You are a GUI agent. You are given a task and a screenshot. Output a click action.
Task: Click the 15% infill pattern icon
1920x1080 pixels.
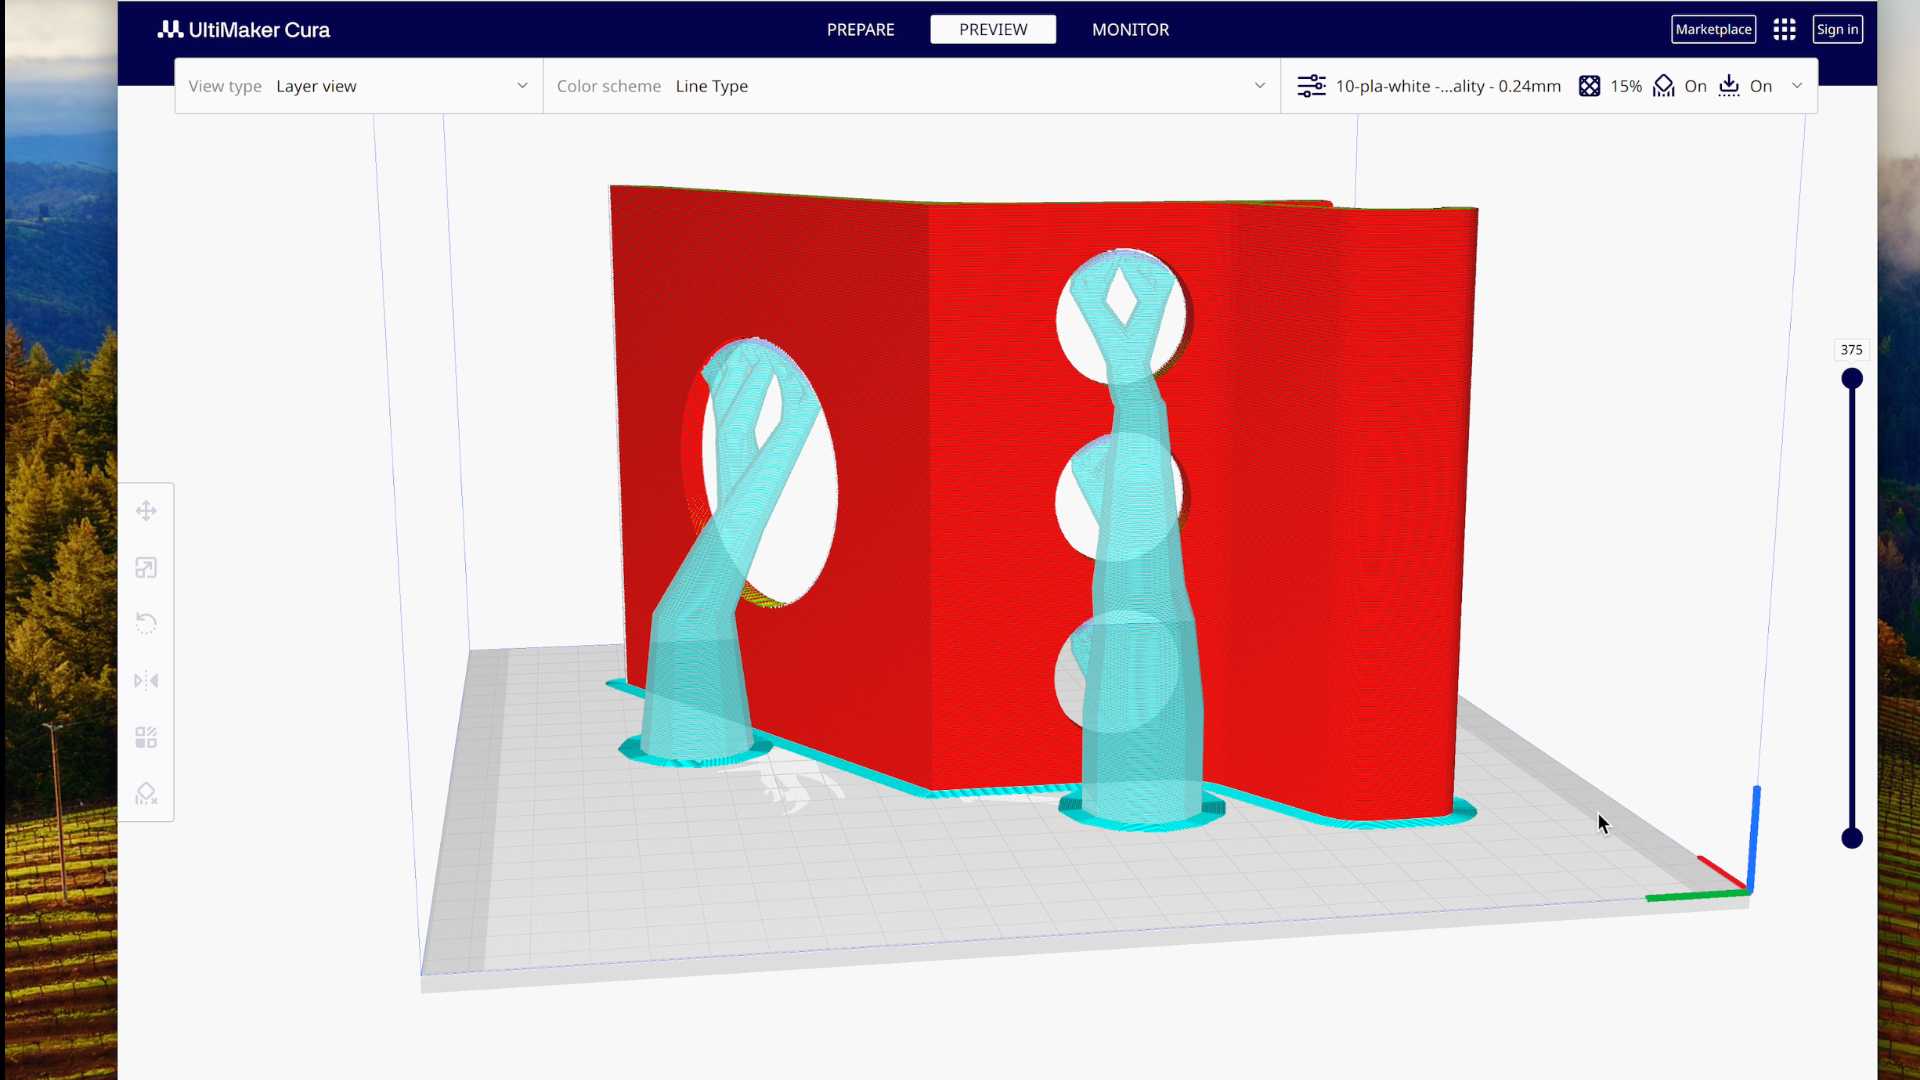tap(1589, 86)
